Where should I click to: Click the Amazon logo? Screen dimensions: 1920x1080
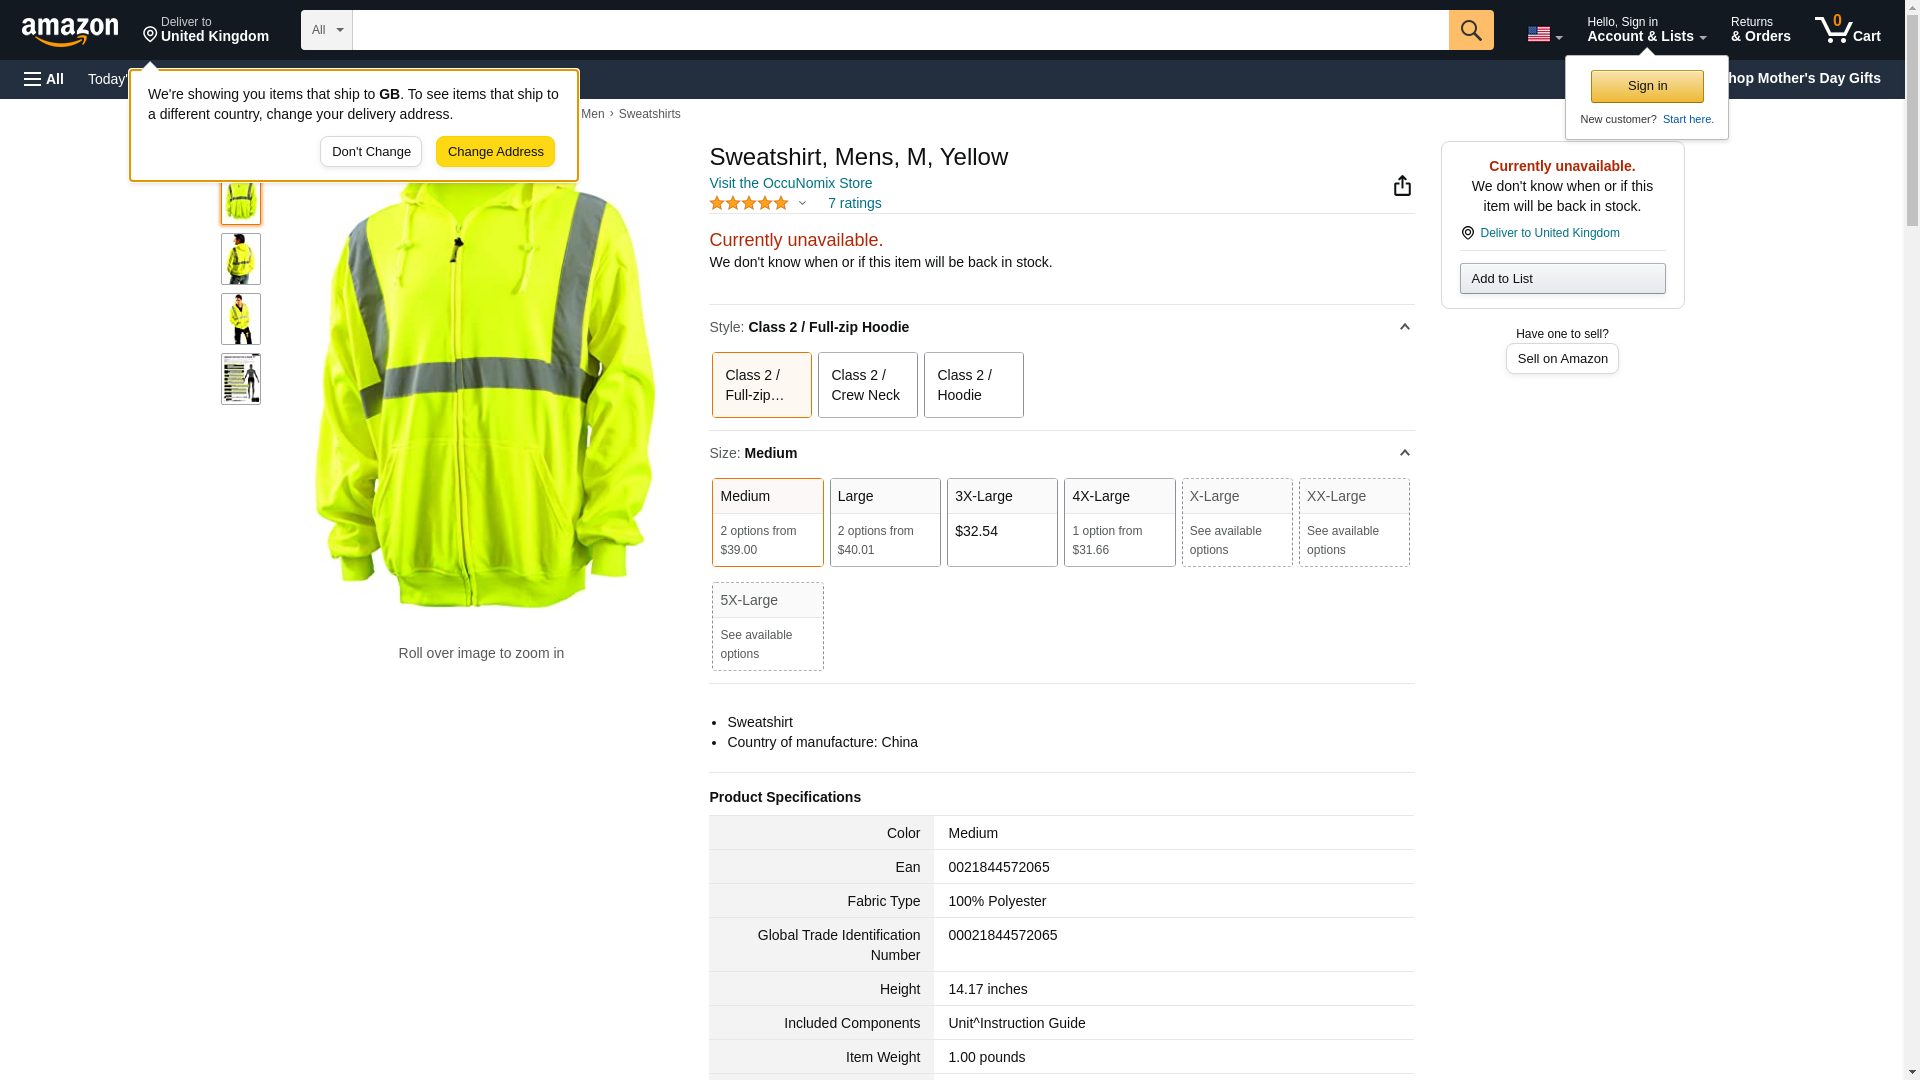point(70,30)
